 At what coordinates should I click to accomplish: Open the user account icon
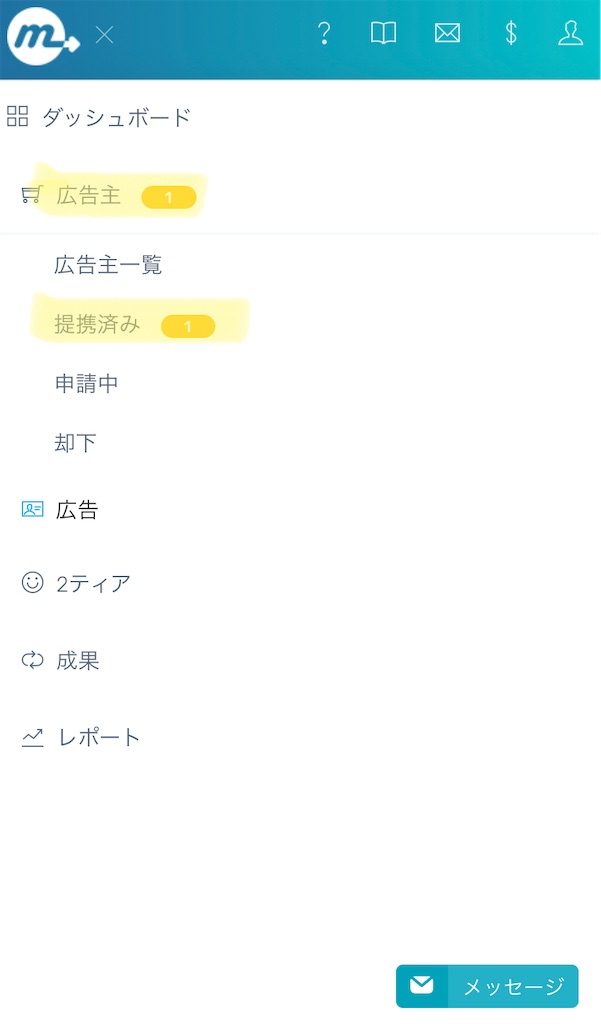tap(571, 33)
